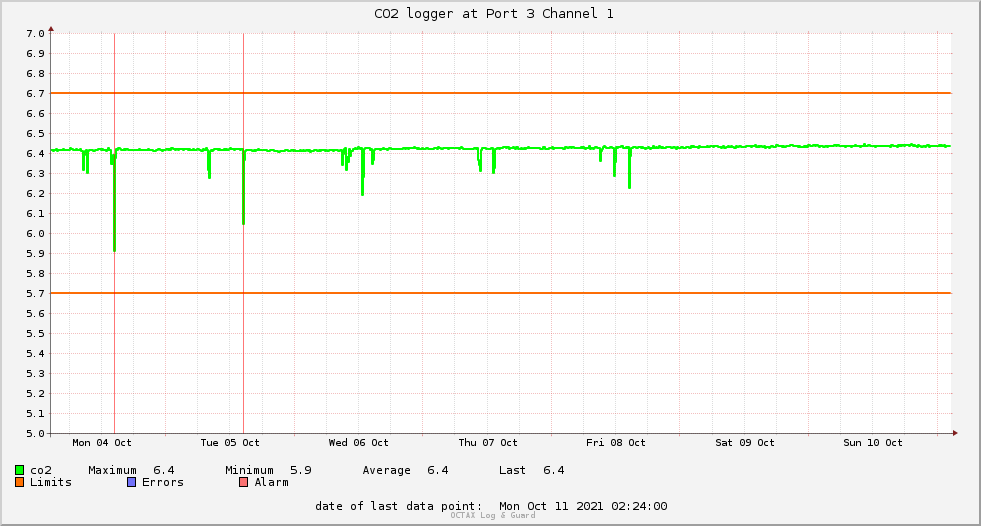The height and width of the screenshot is (526, 981).
Task: Click the blue Errors legend swatch
Action: [x=131, y=482]
